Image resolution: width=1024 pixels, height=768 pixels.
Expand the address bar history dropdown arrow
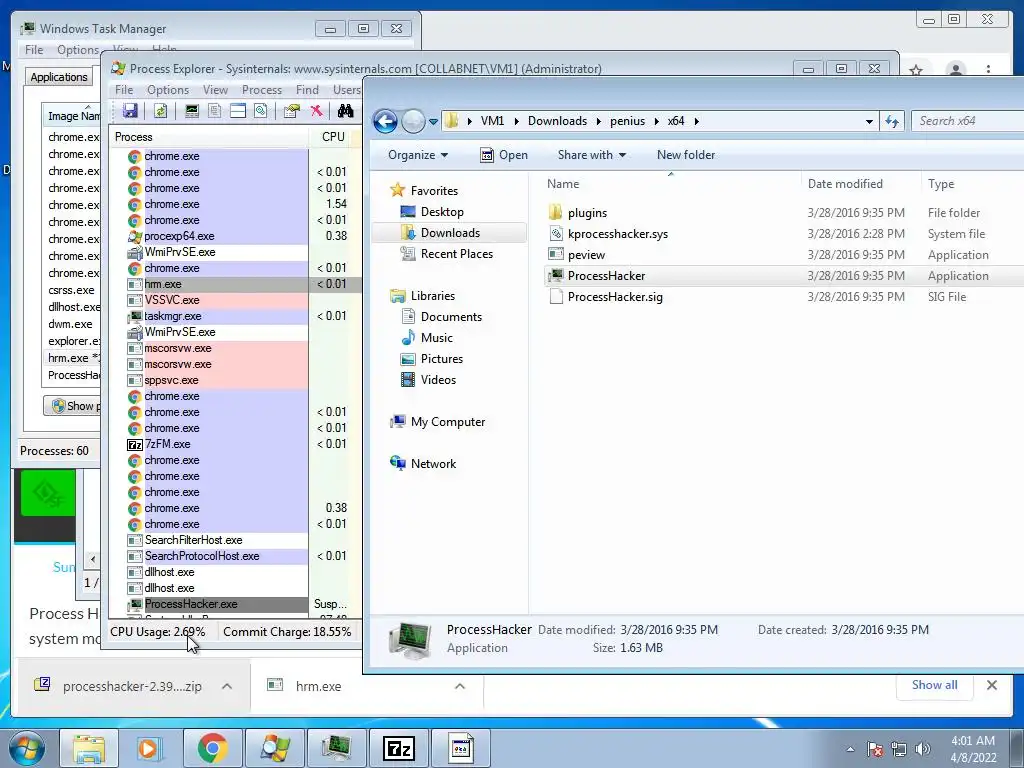pos(869,121)
